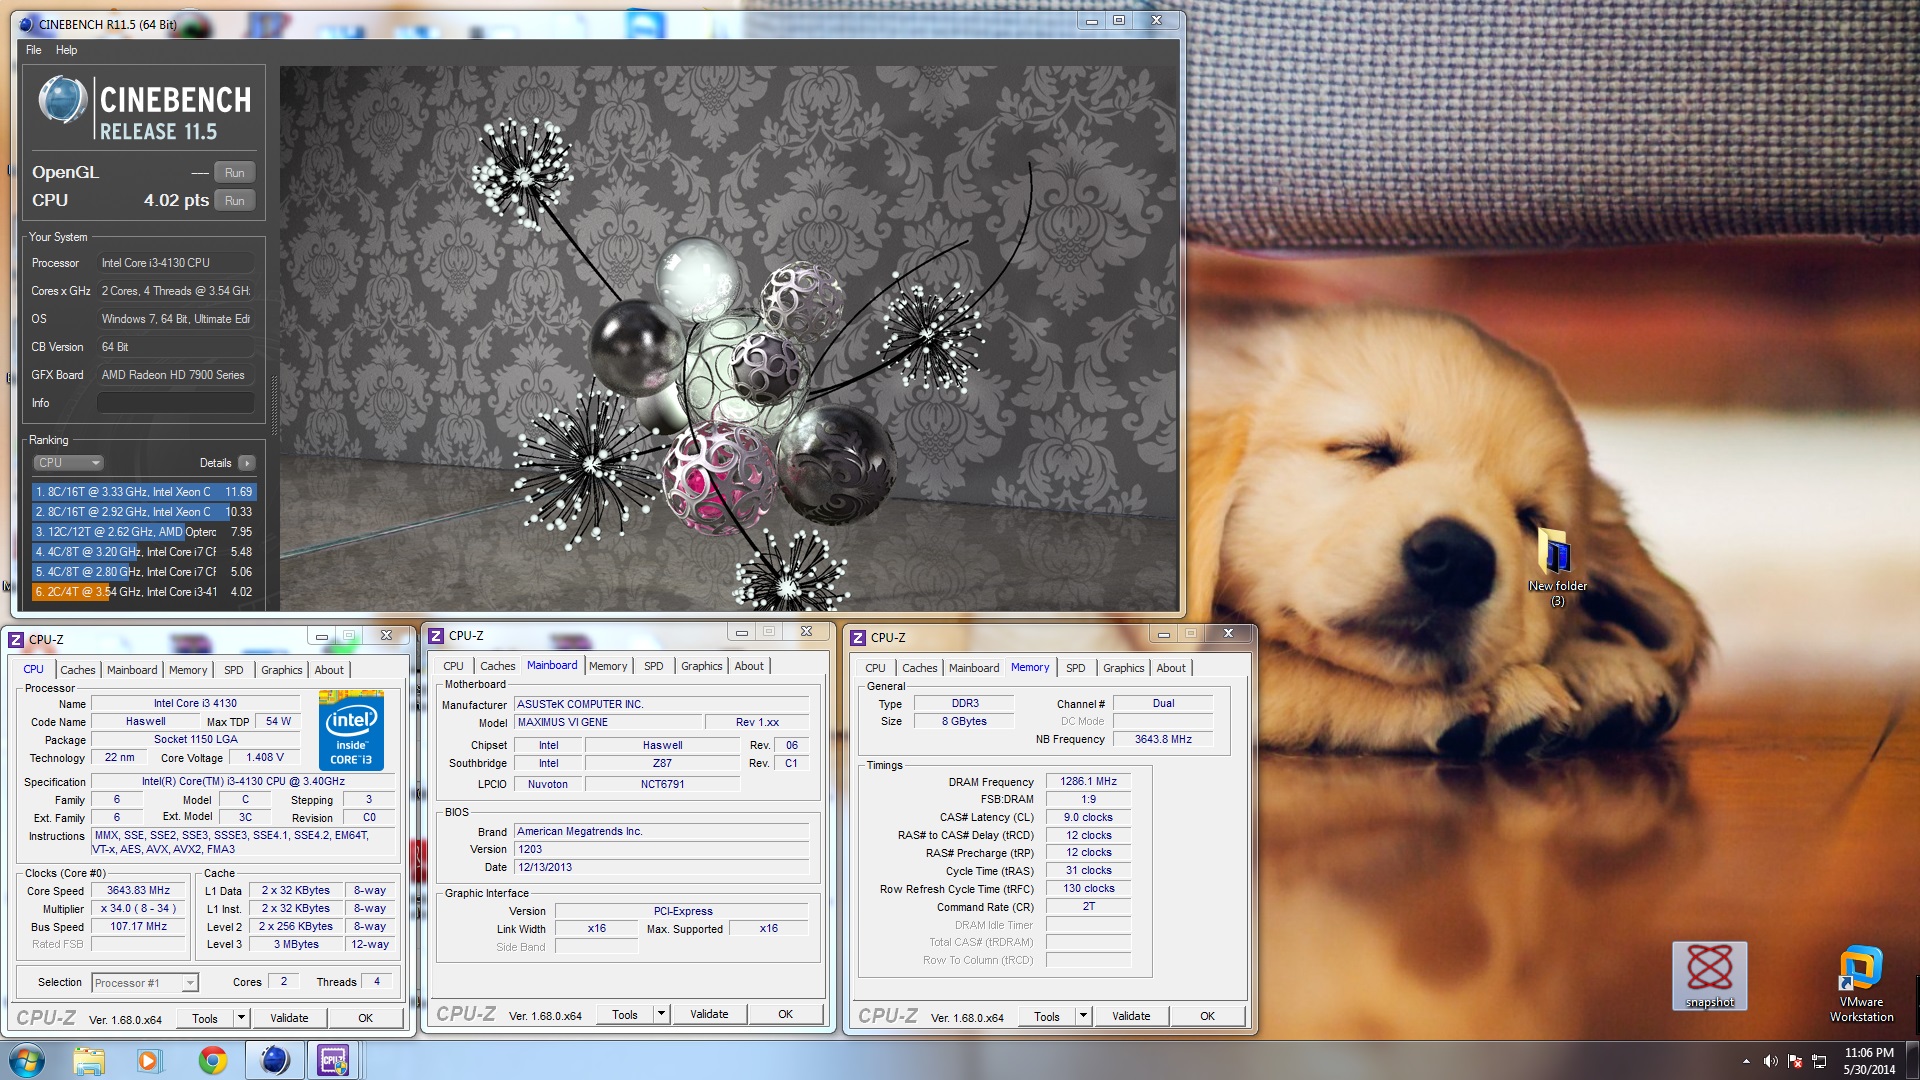
Task: Open Memory tab in middle CPU-Z window
Action: (x=608, y=666)
